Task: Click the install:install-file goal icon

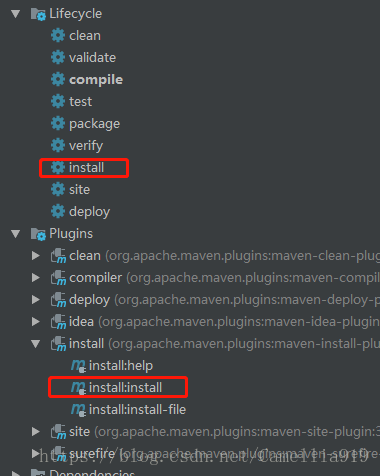Action: (x=78, y=410)
